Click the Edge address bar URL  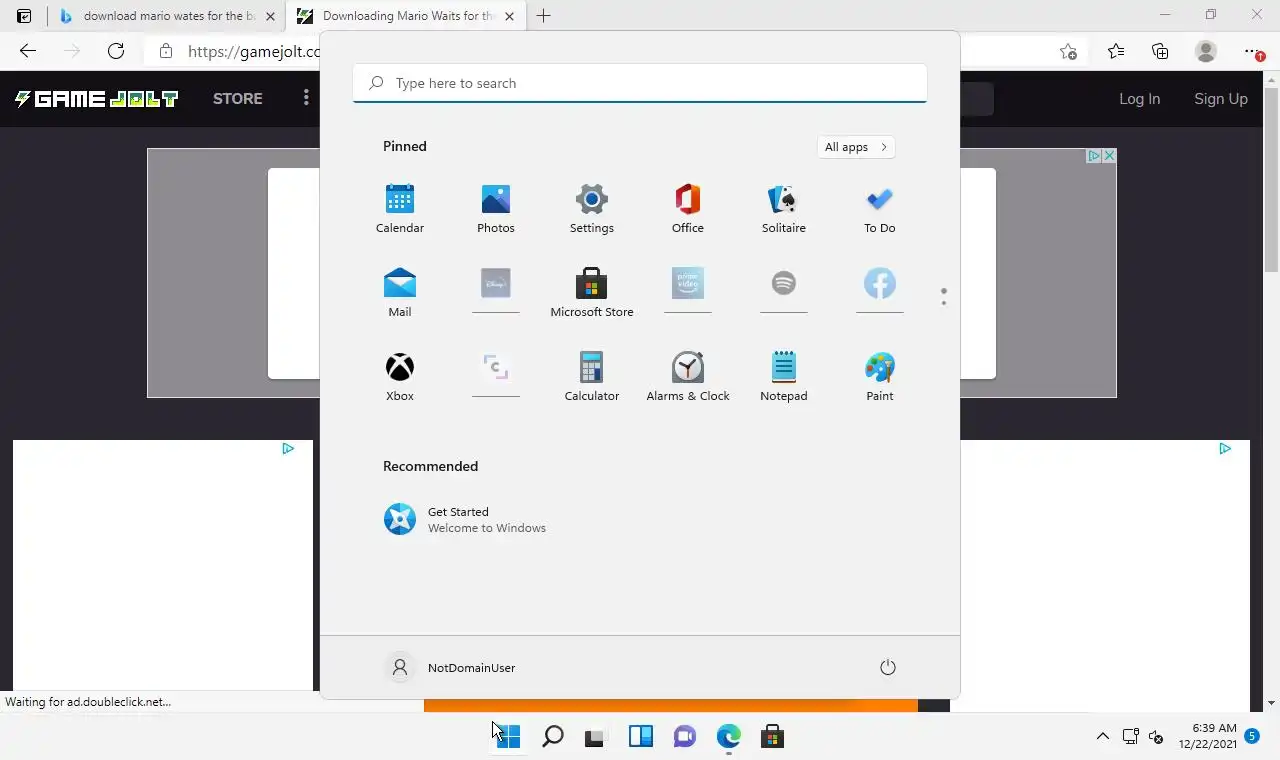click(x=254, y=51)
